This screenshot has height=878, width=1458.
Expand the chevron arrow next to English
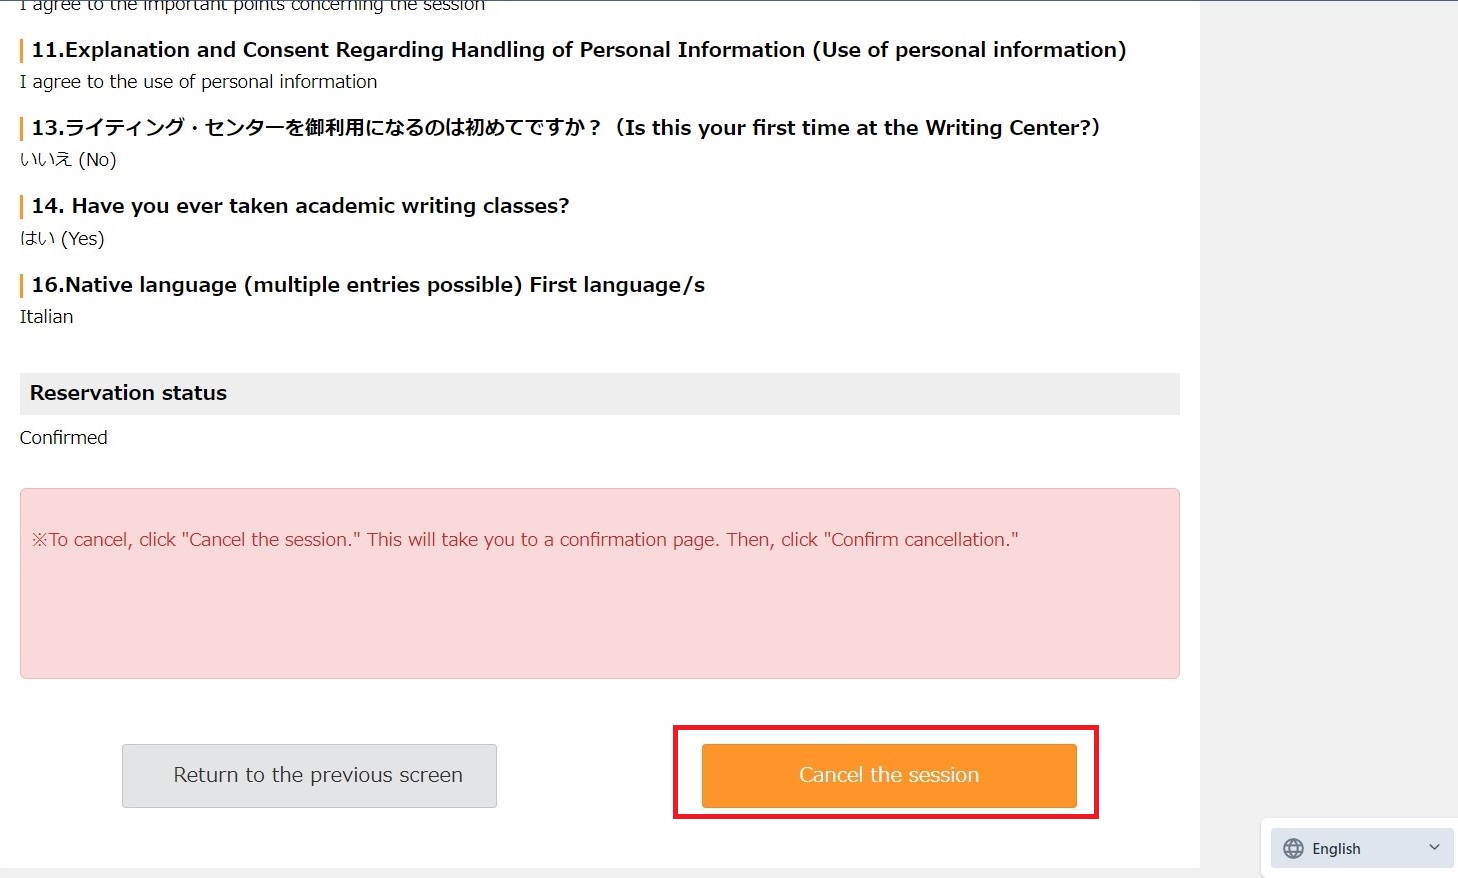click(x=1434, y=847)
